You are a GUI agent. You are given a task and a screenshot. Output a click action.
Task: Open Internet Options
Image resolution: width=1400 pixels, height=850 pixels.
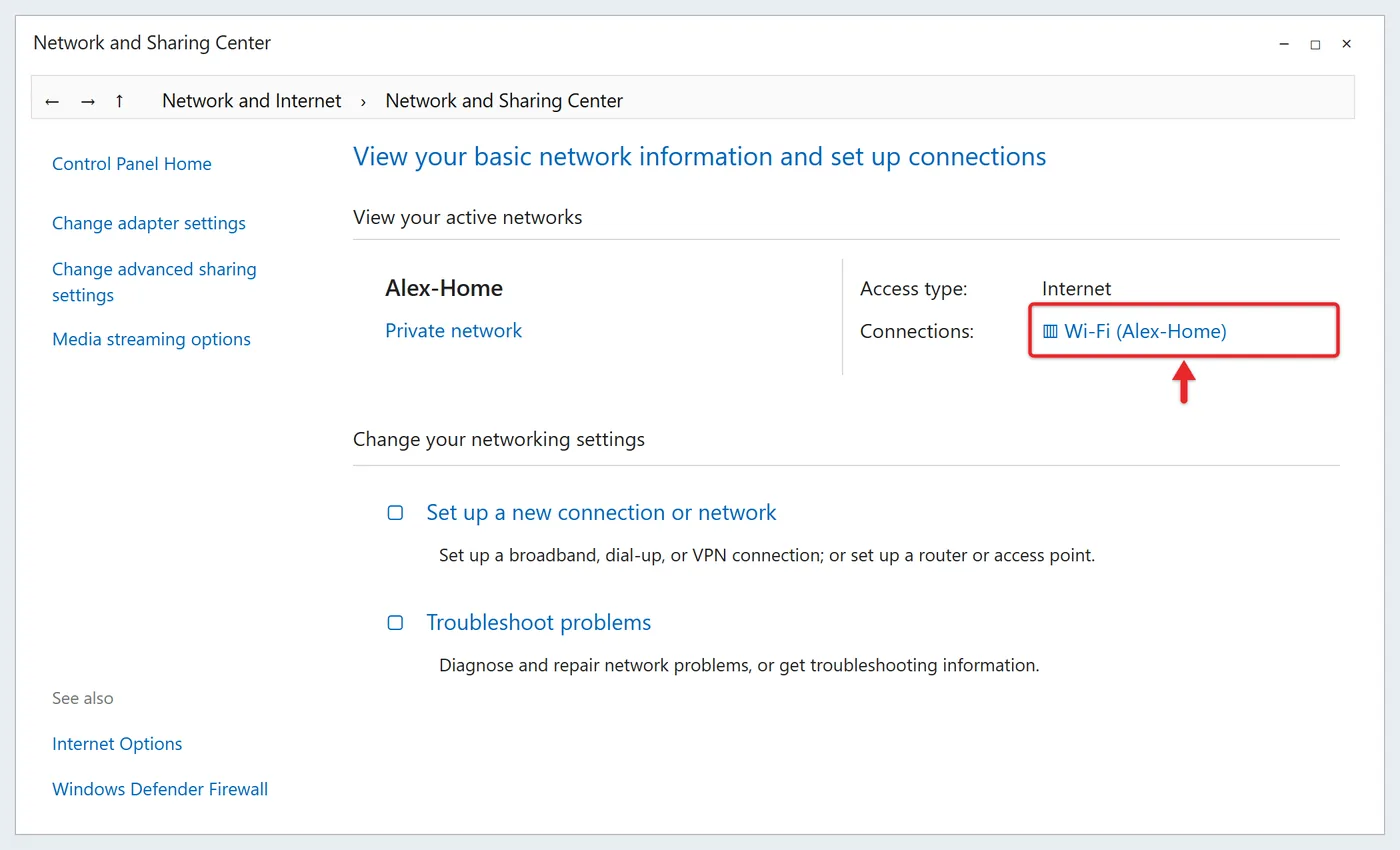[x=117, y=744]
